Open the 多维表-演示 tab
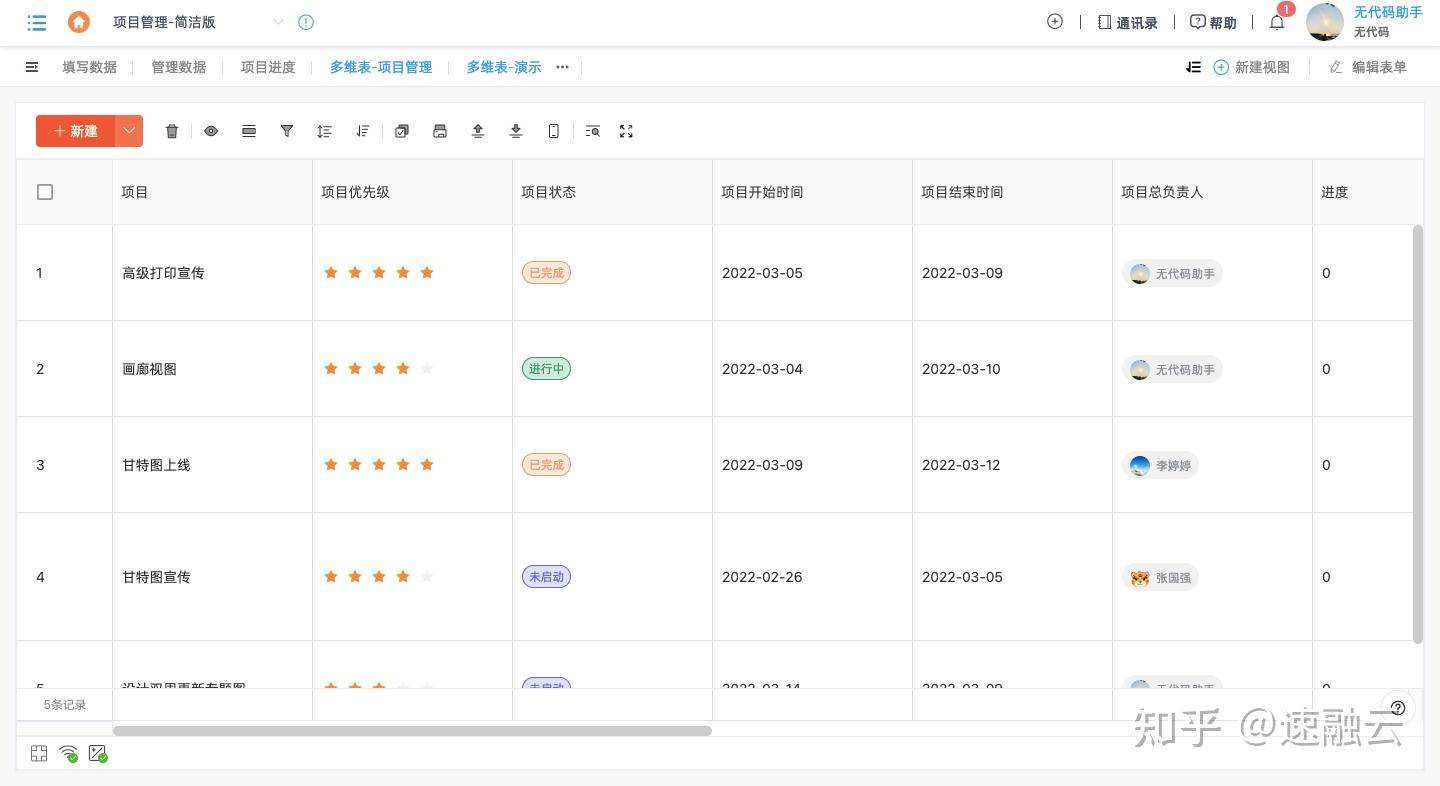 [504, 67]
